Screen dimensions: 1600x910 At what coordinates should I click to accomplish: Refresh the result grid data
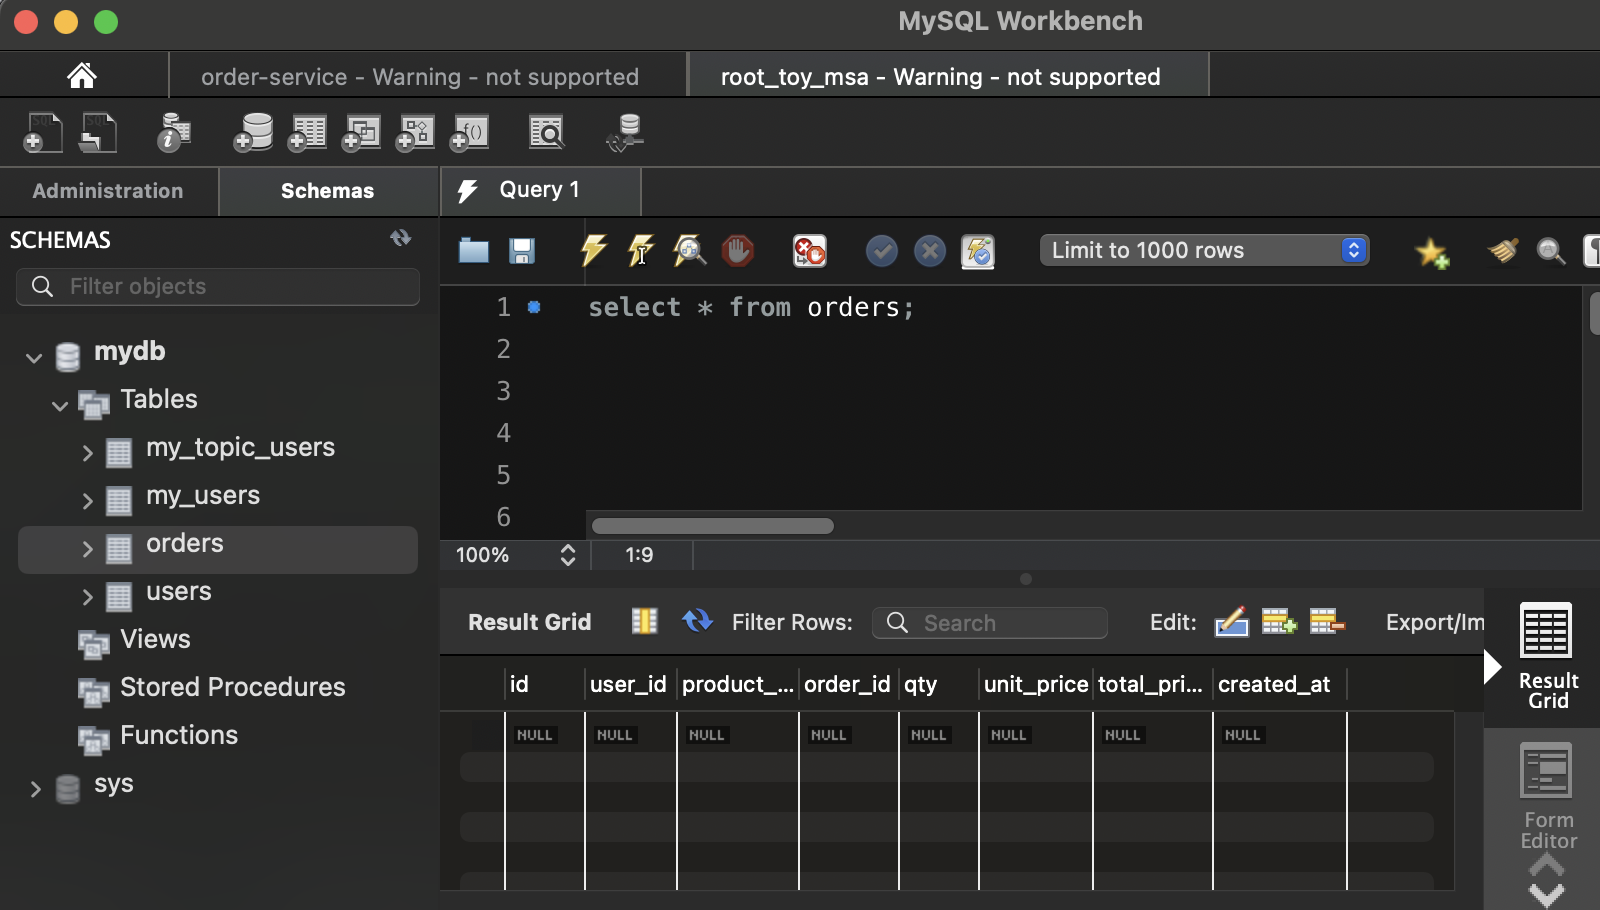(697, 621)
